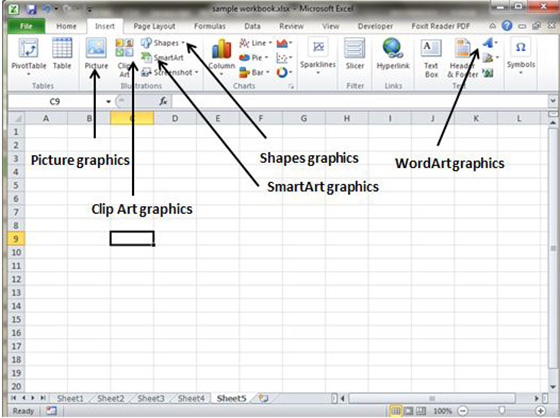
Task: Customize Quick Access Toolbar dropdown
Action: click(89, 9)
